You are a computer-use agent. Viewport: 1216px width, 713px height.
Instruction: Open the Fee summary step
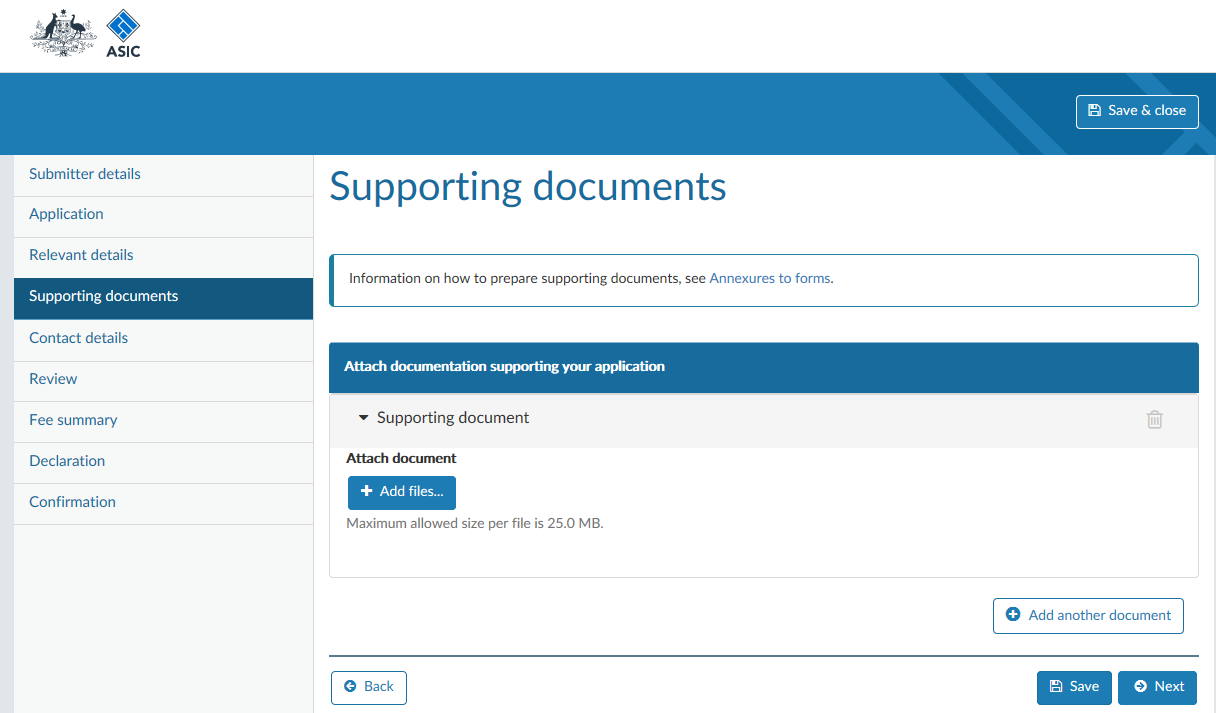[x=163, y=421]
